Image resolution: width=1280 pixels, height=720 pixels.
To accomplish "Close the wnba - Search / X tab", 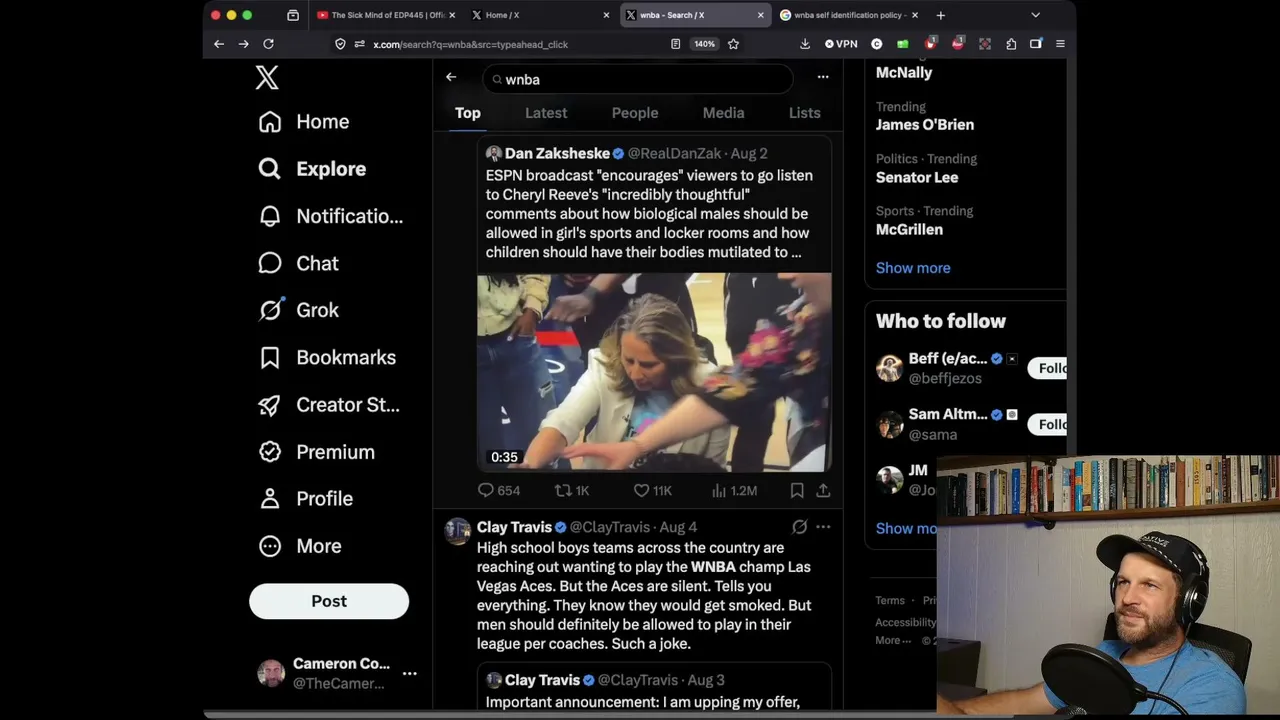I will pos(760,15).
